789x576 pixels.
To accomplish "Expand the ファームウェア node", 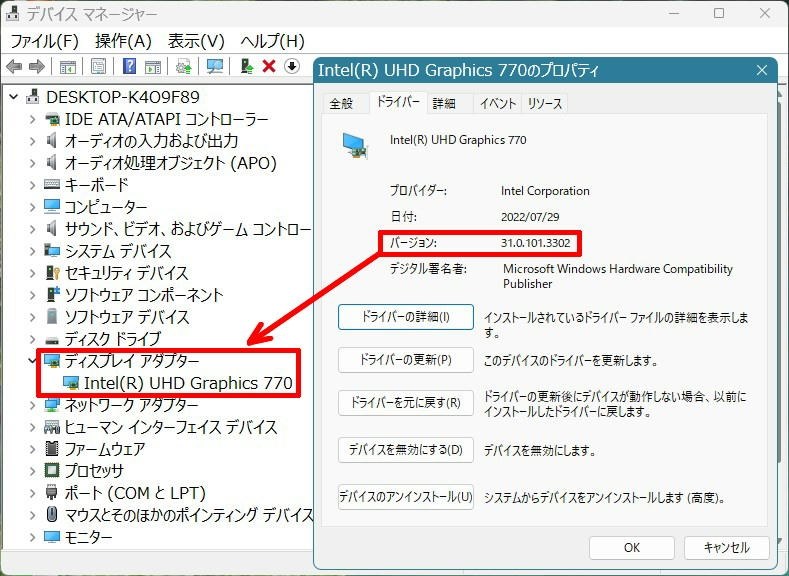I will (33, 449).
